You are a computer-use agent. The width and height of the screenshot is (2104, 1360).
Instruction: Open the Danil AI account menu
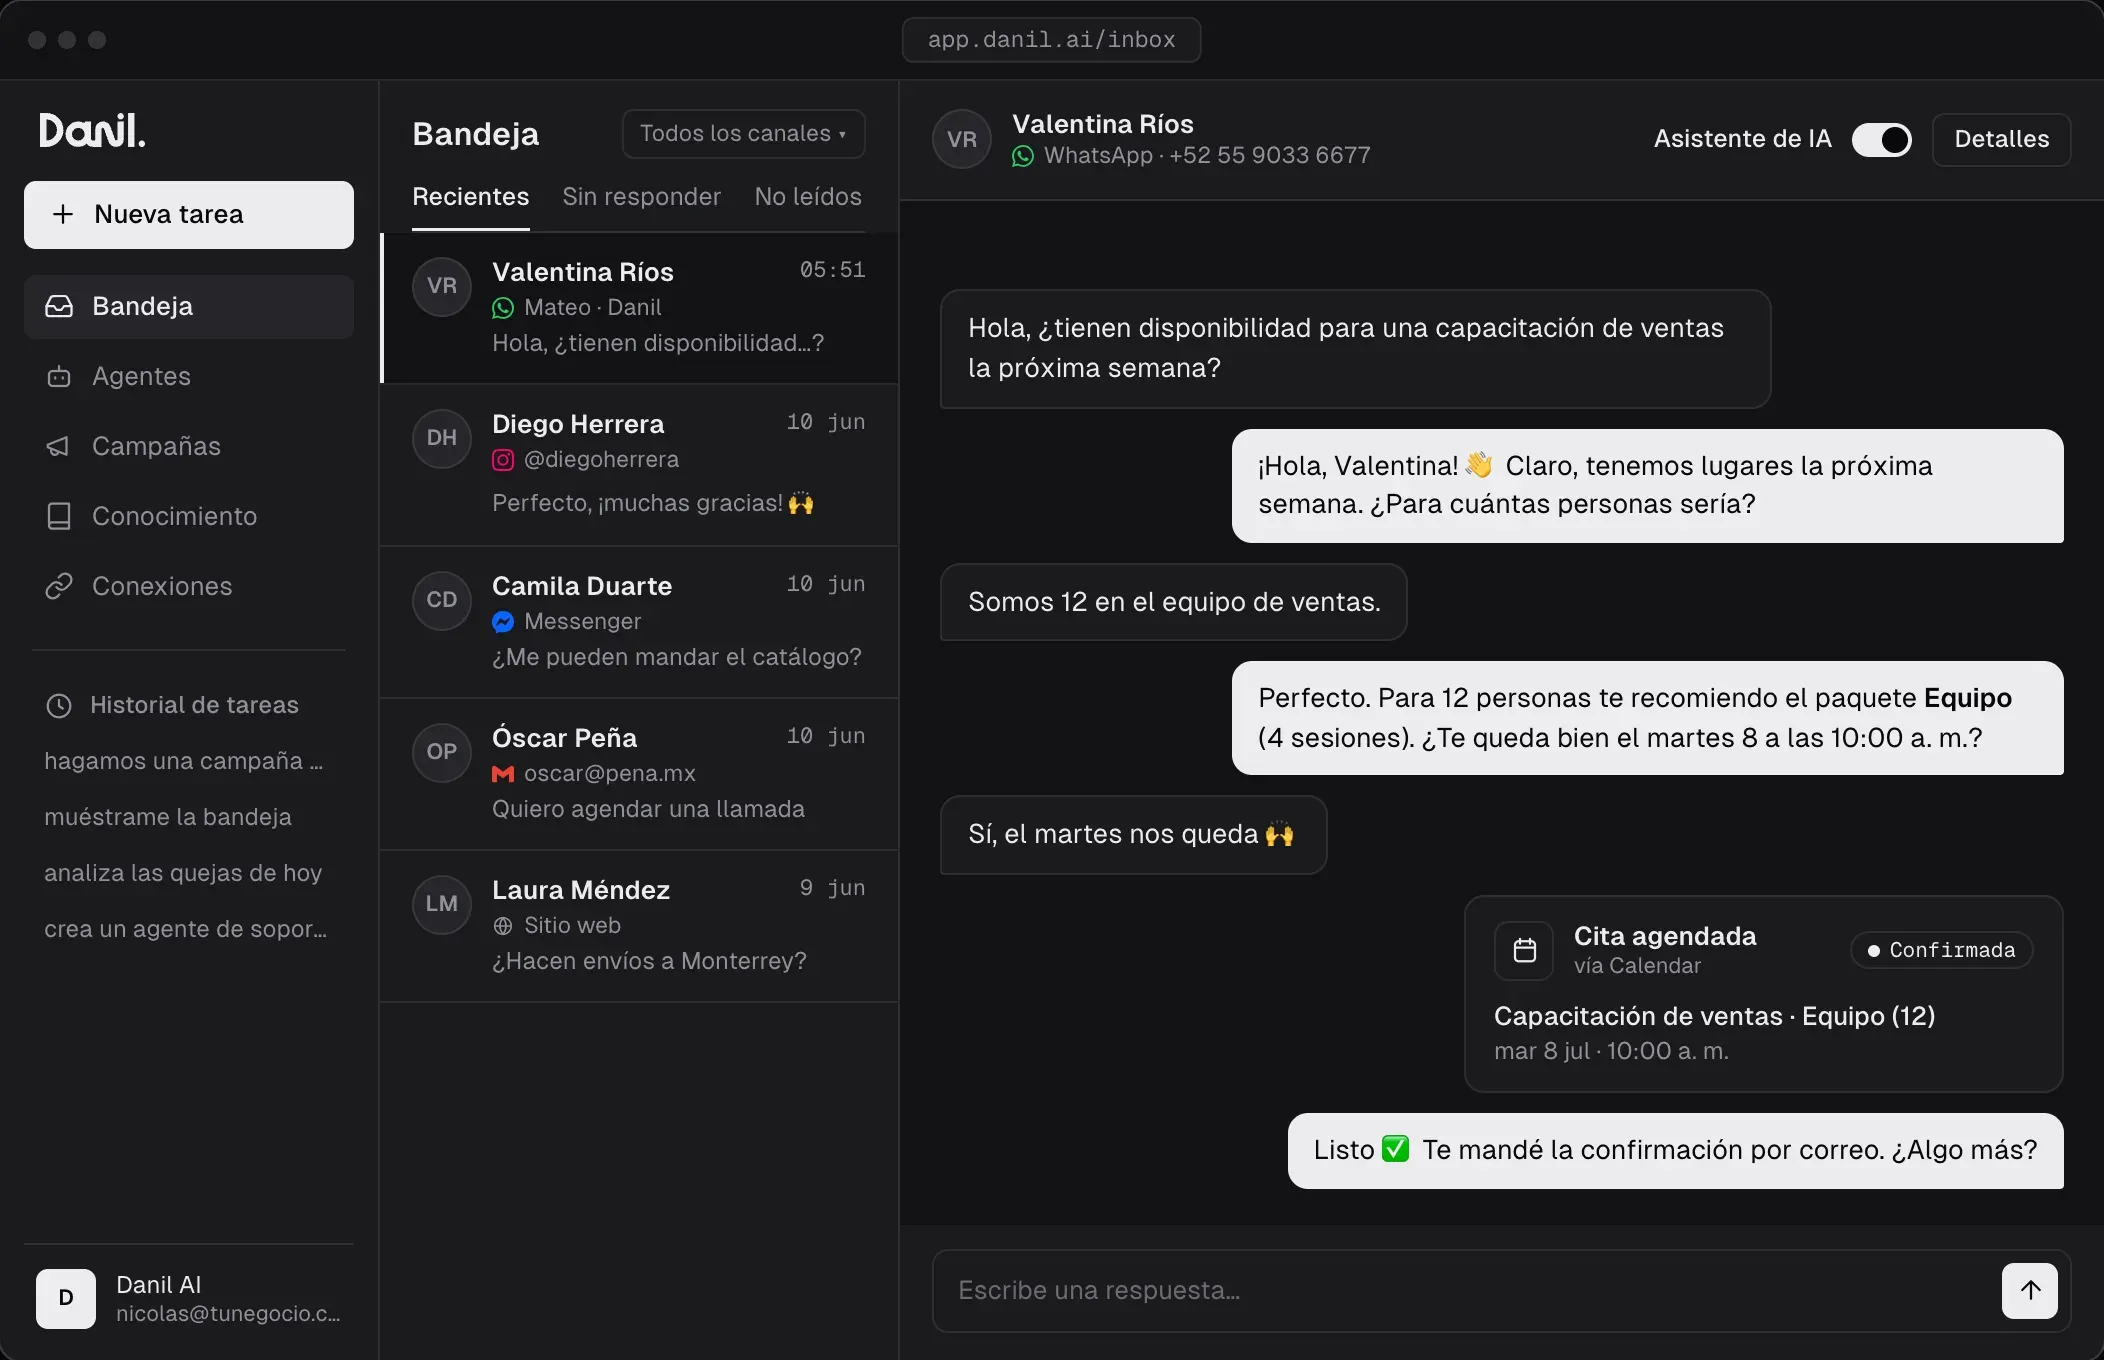click(x=189, y=1298)
